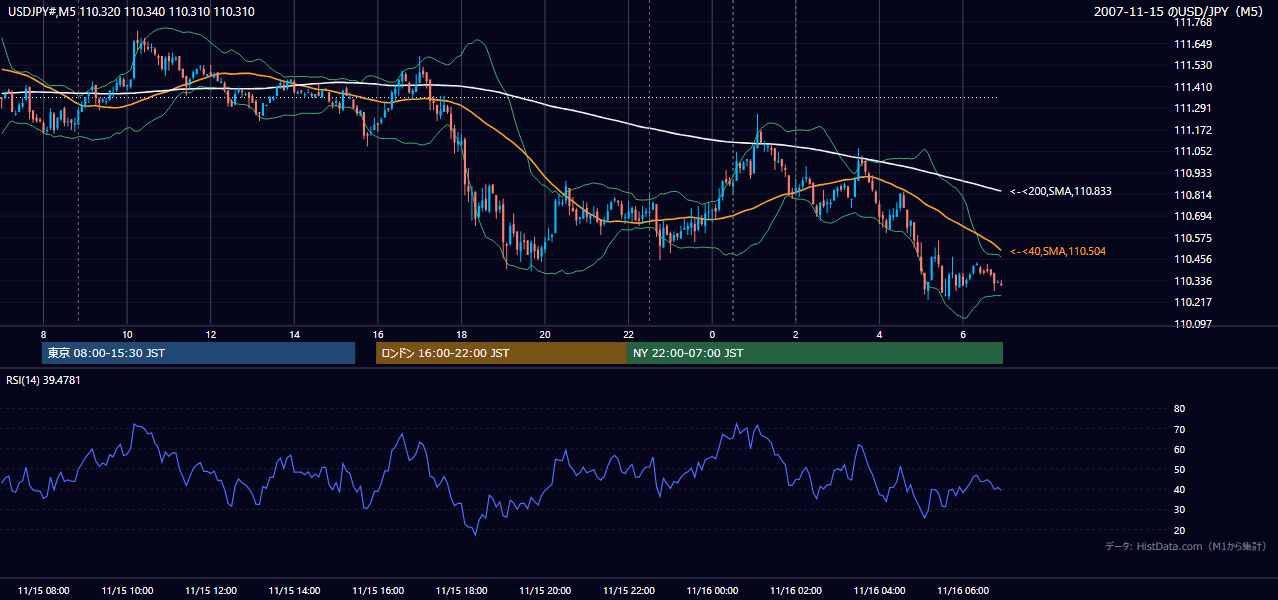Click the bottom time label 11/16 00:00

point(712,591)
